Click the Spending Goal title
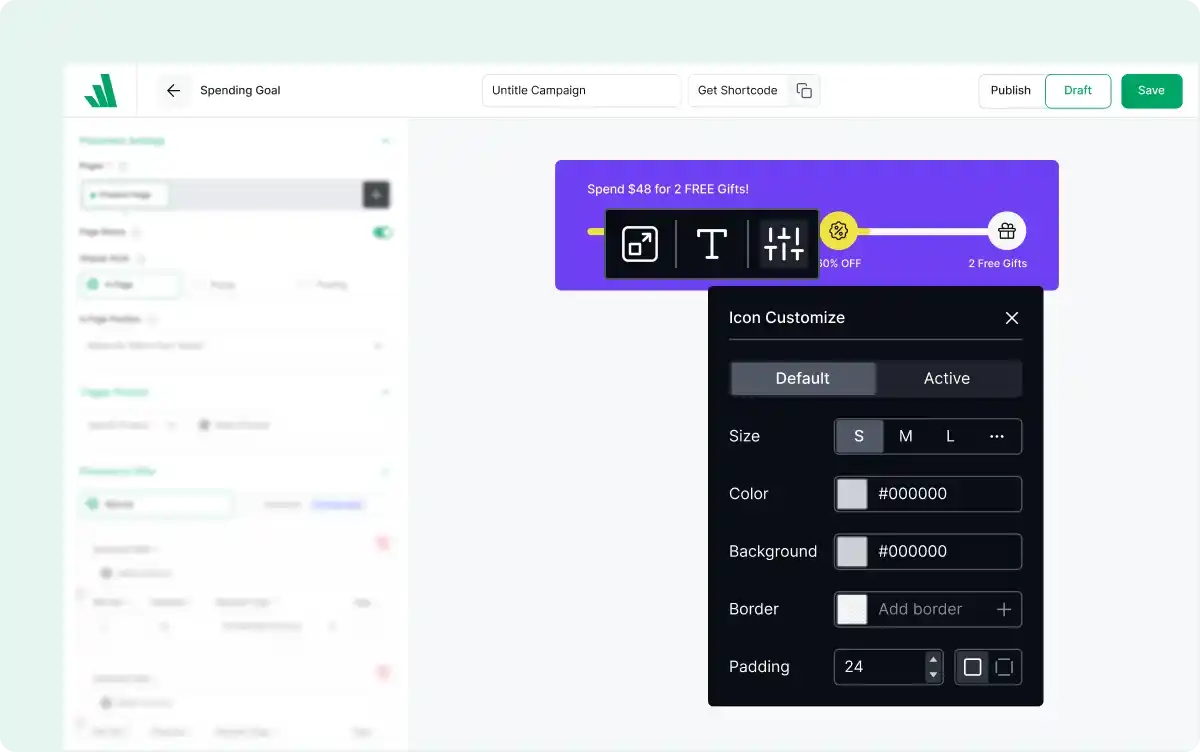Viewport: 1200px width, 752px height. (240, 90)
